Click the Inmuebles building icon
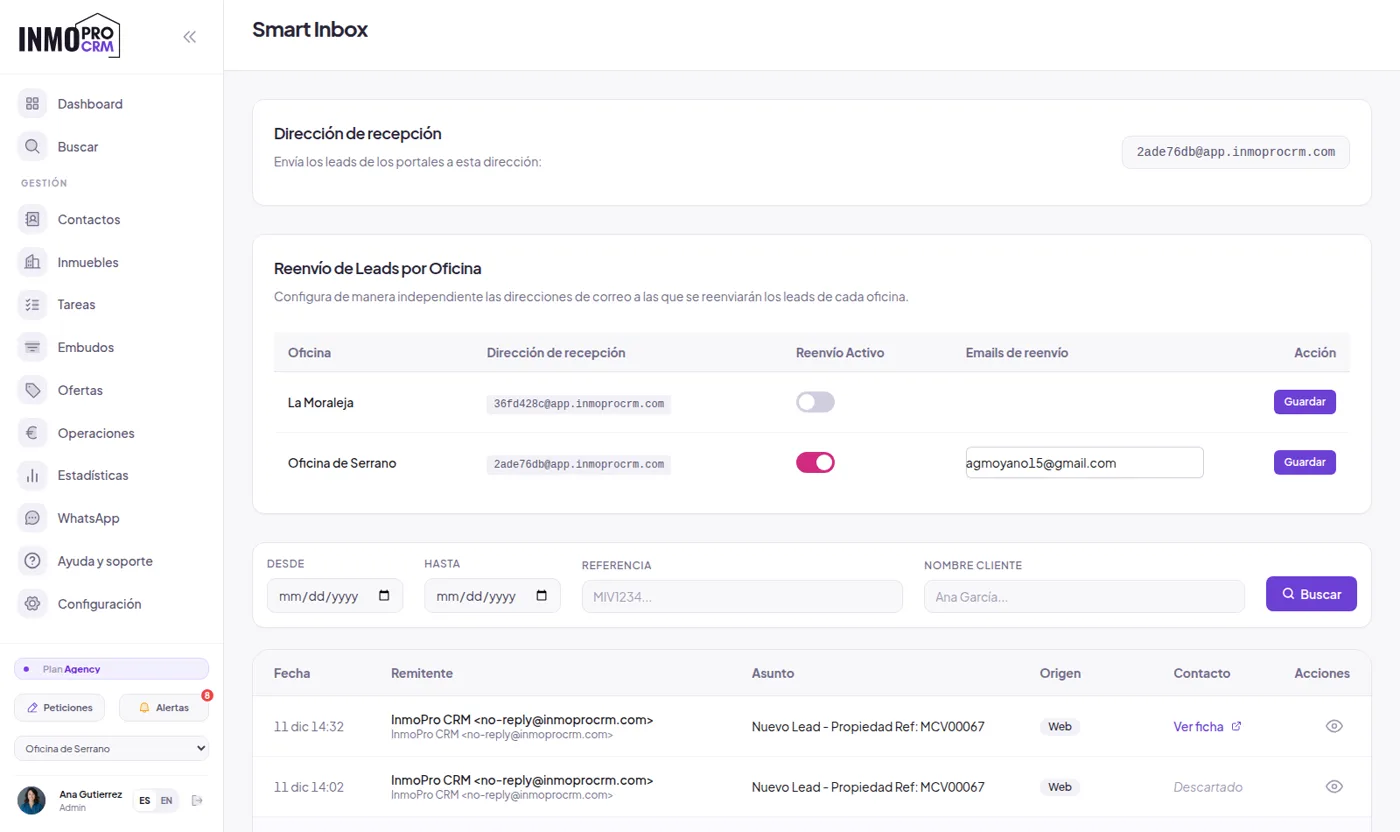The image size is (1400, 832). click(33, 263)
